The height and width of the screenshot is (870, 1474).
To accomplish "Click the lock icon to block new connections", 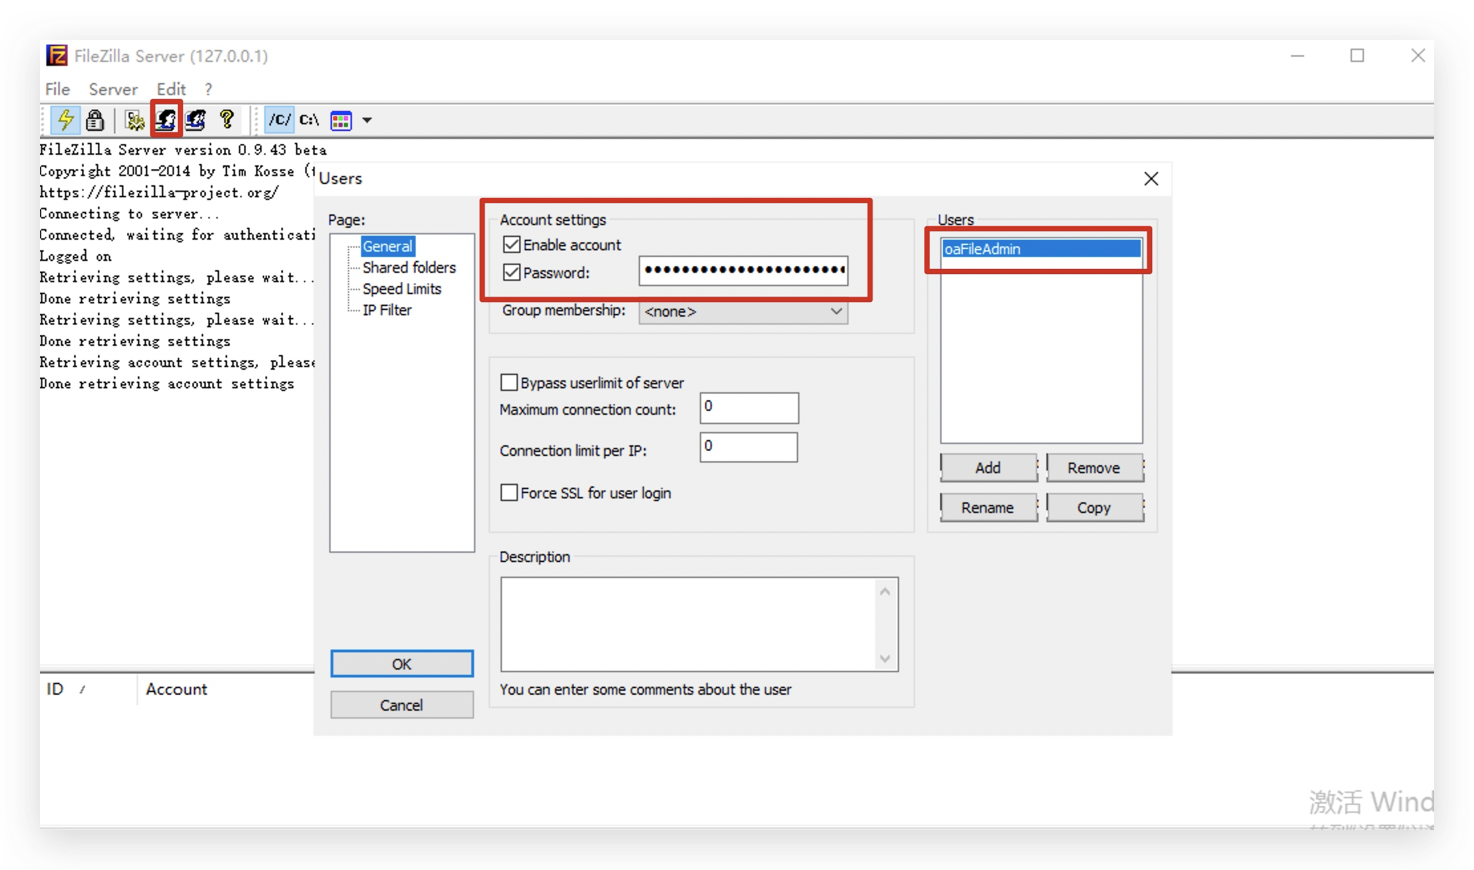I will (95, 120).
